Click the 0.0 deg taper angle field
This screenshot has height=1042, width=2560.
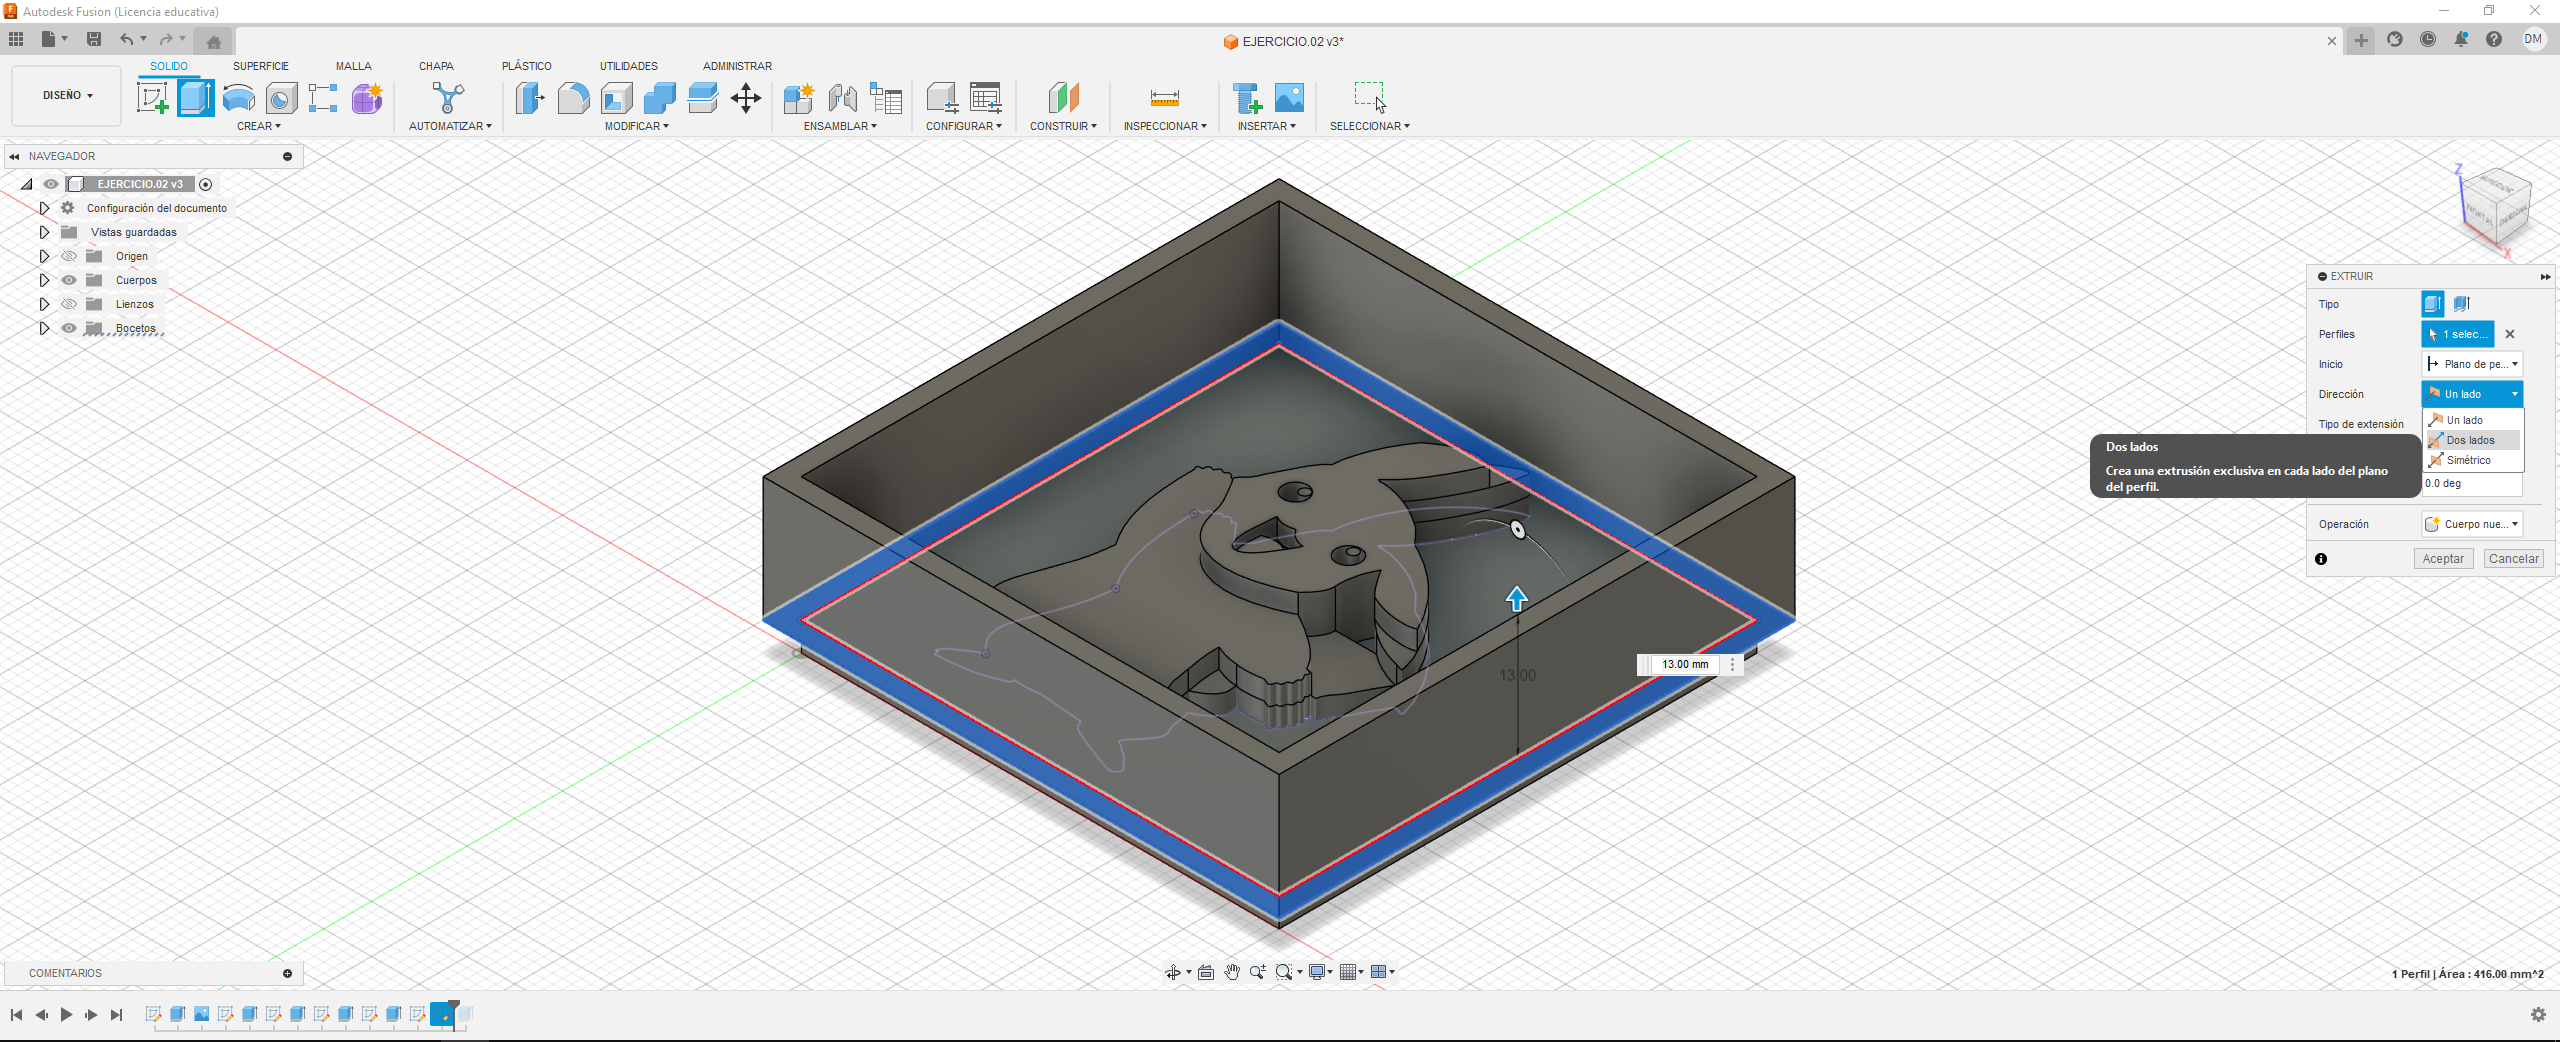coord(2472,484)
